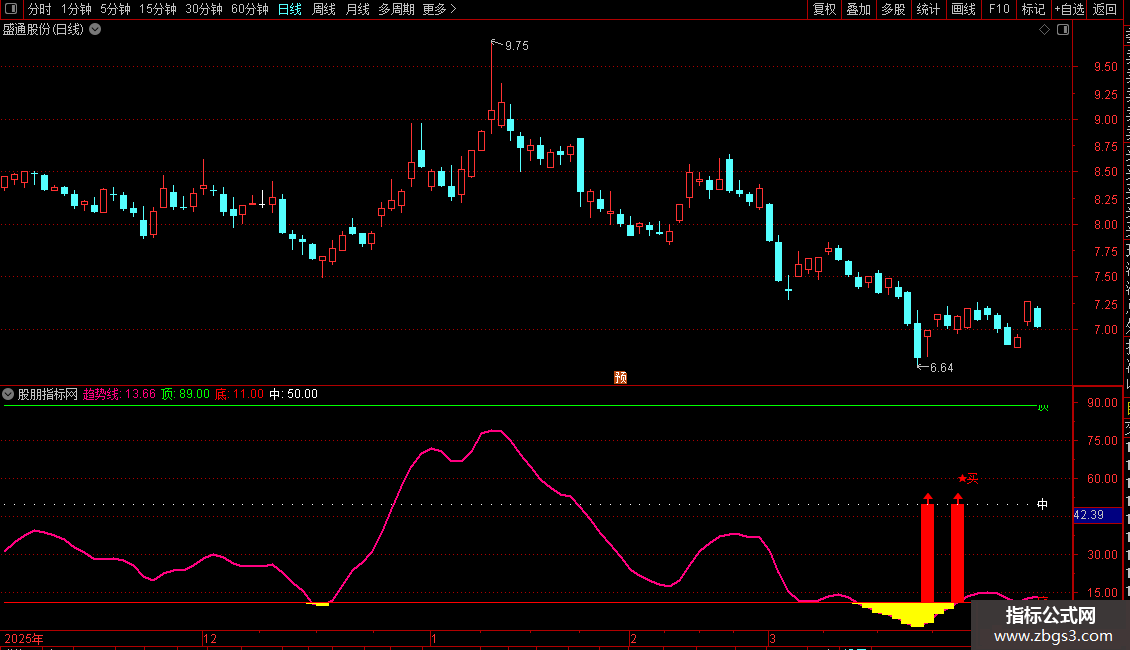Add the stock via +自选 button

pos(1068,10)
